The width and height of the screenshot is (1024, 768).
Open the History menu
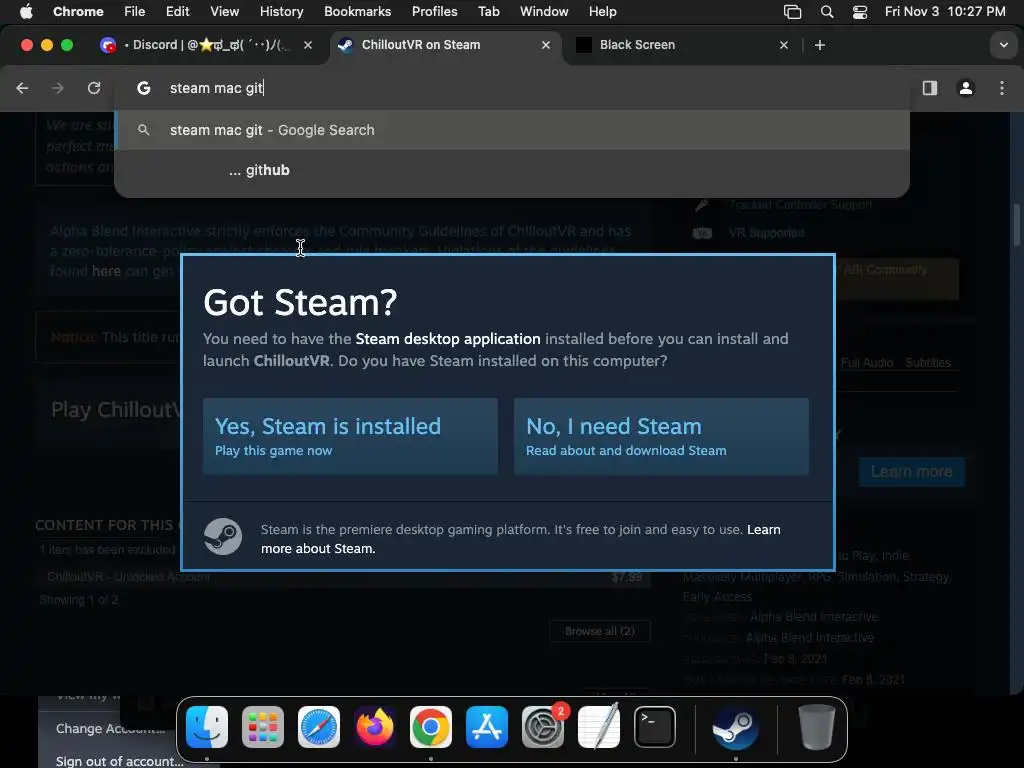click(x=281, y=11)
